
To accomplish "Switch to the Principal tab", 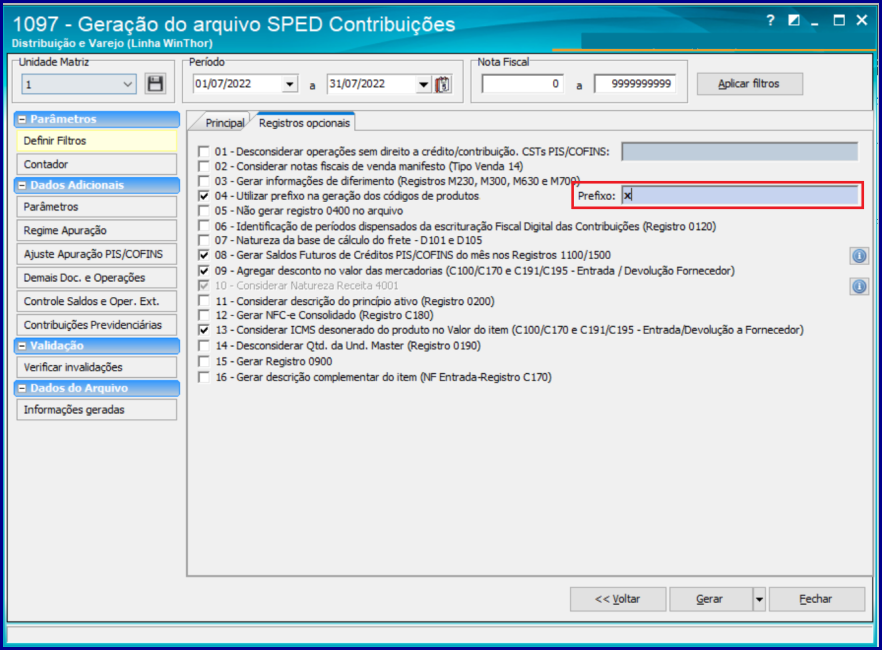I will 224,123.
